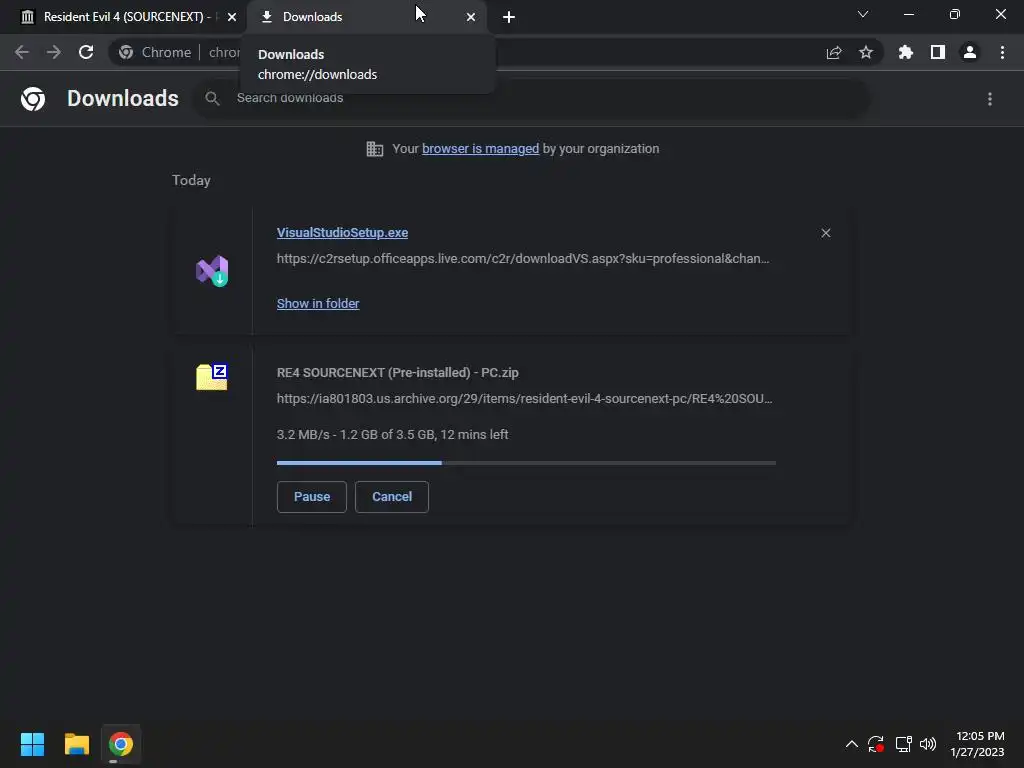The image size is (1024, 768).
Task: Toggle the side panel icon
Action: point(938,52)
